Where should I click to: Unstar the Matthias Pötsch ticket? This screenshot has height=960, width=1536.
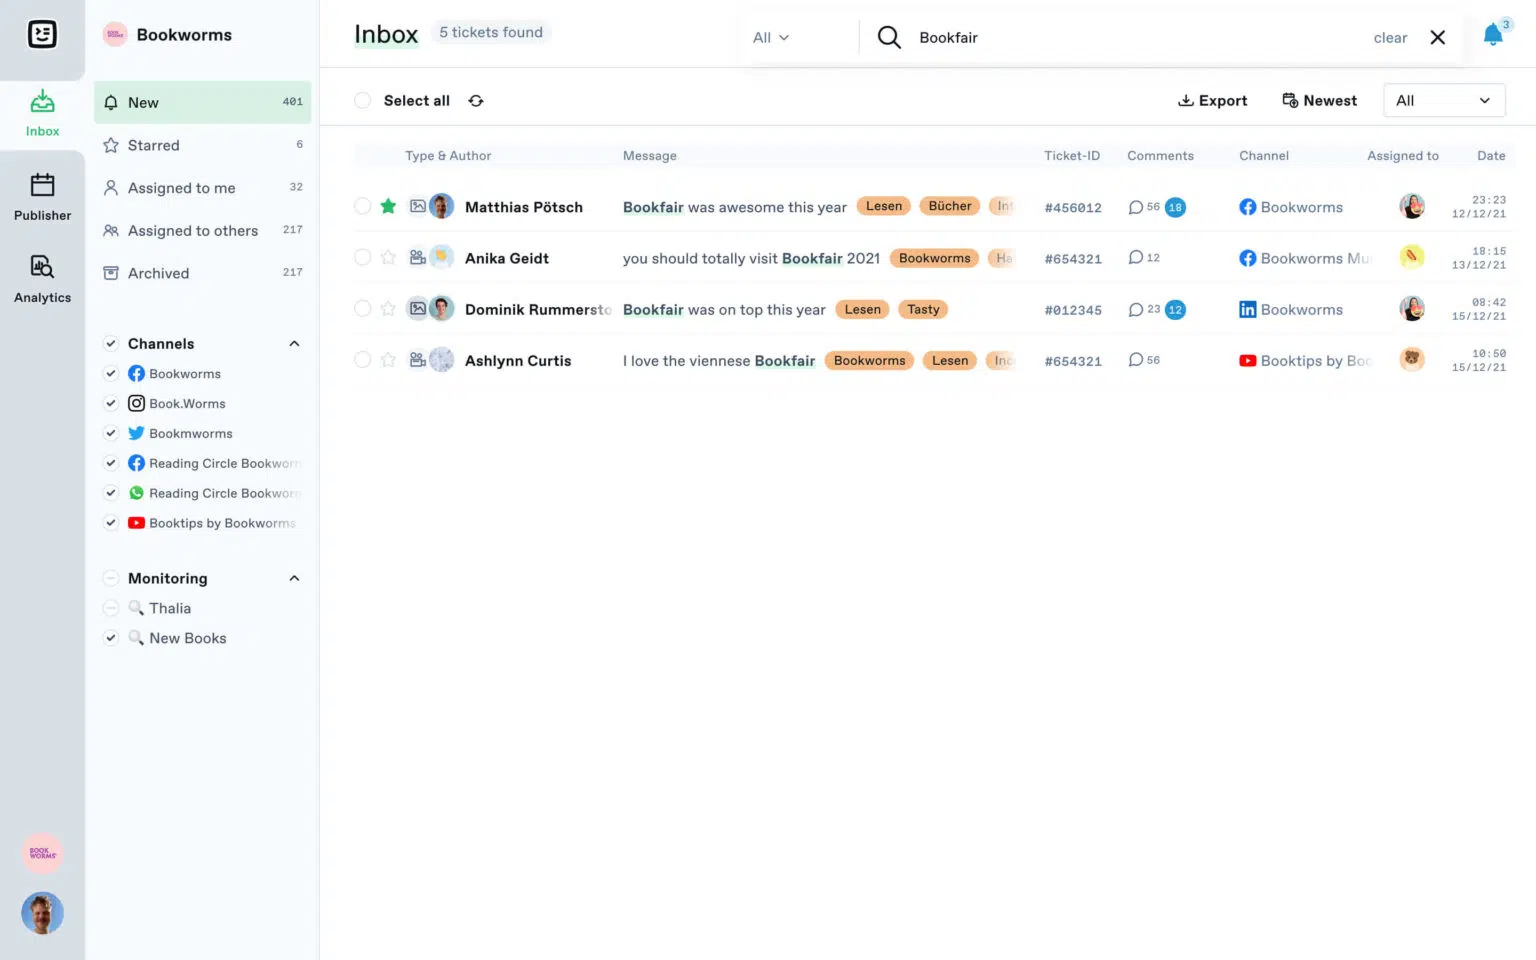pyautogui.click(x=388, y=207)
